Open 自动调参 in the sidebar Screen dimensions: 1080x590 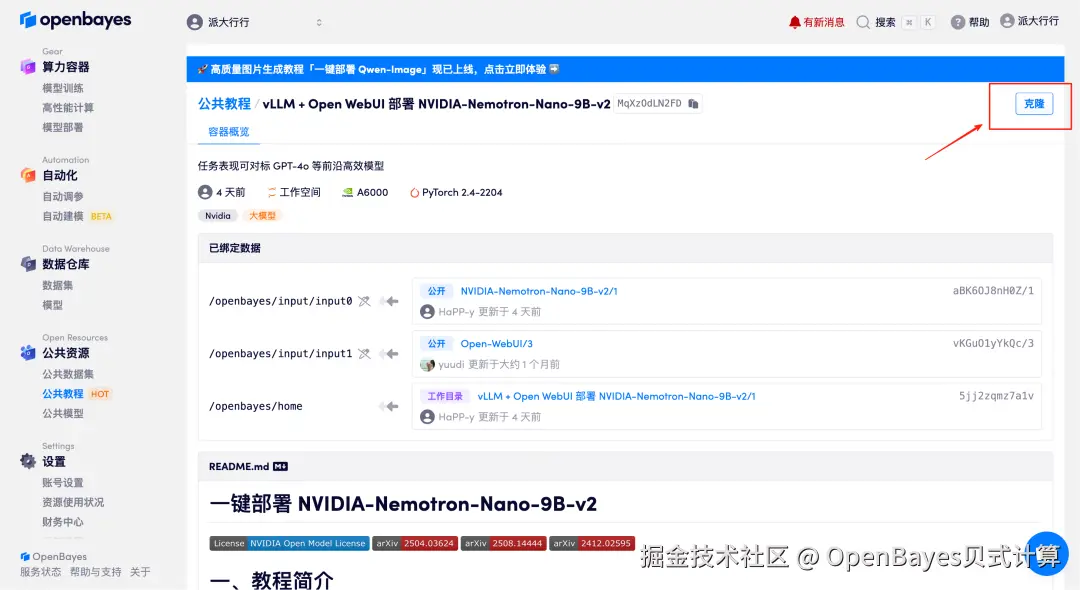tap(63, 196)
